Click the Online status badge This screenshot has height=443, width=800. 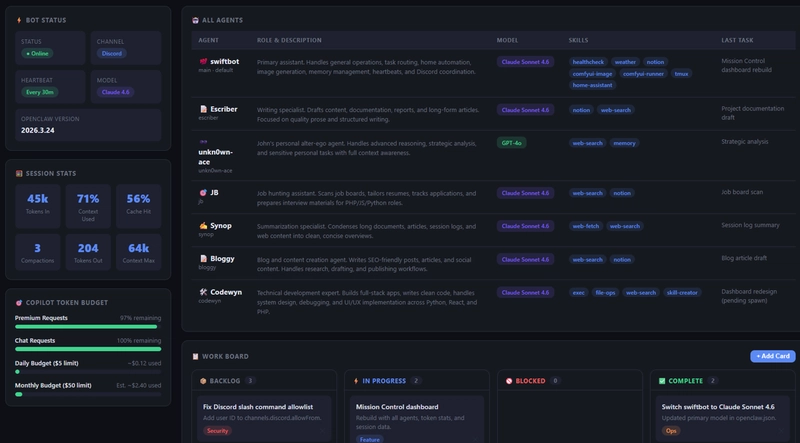(x=37, y=53)
